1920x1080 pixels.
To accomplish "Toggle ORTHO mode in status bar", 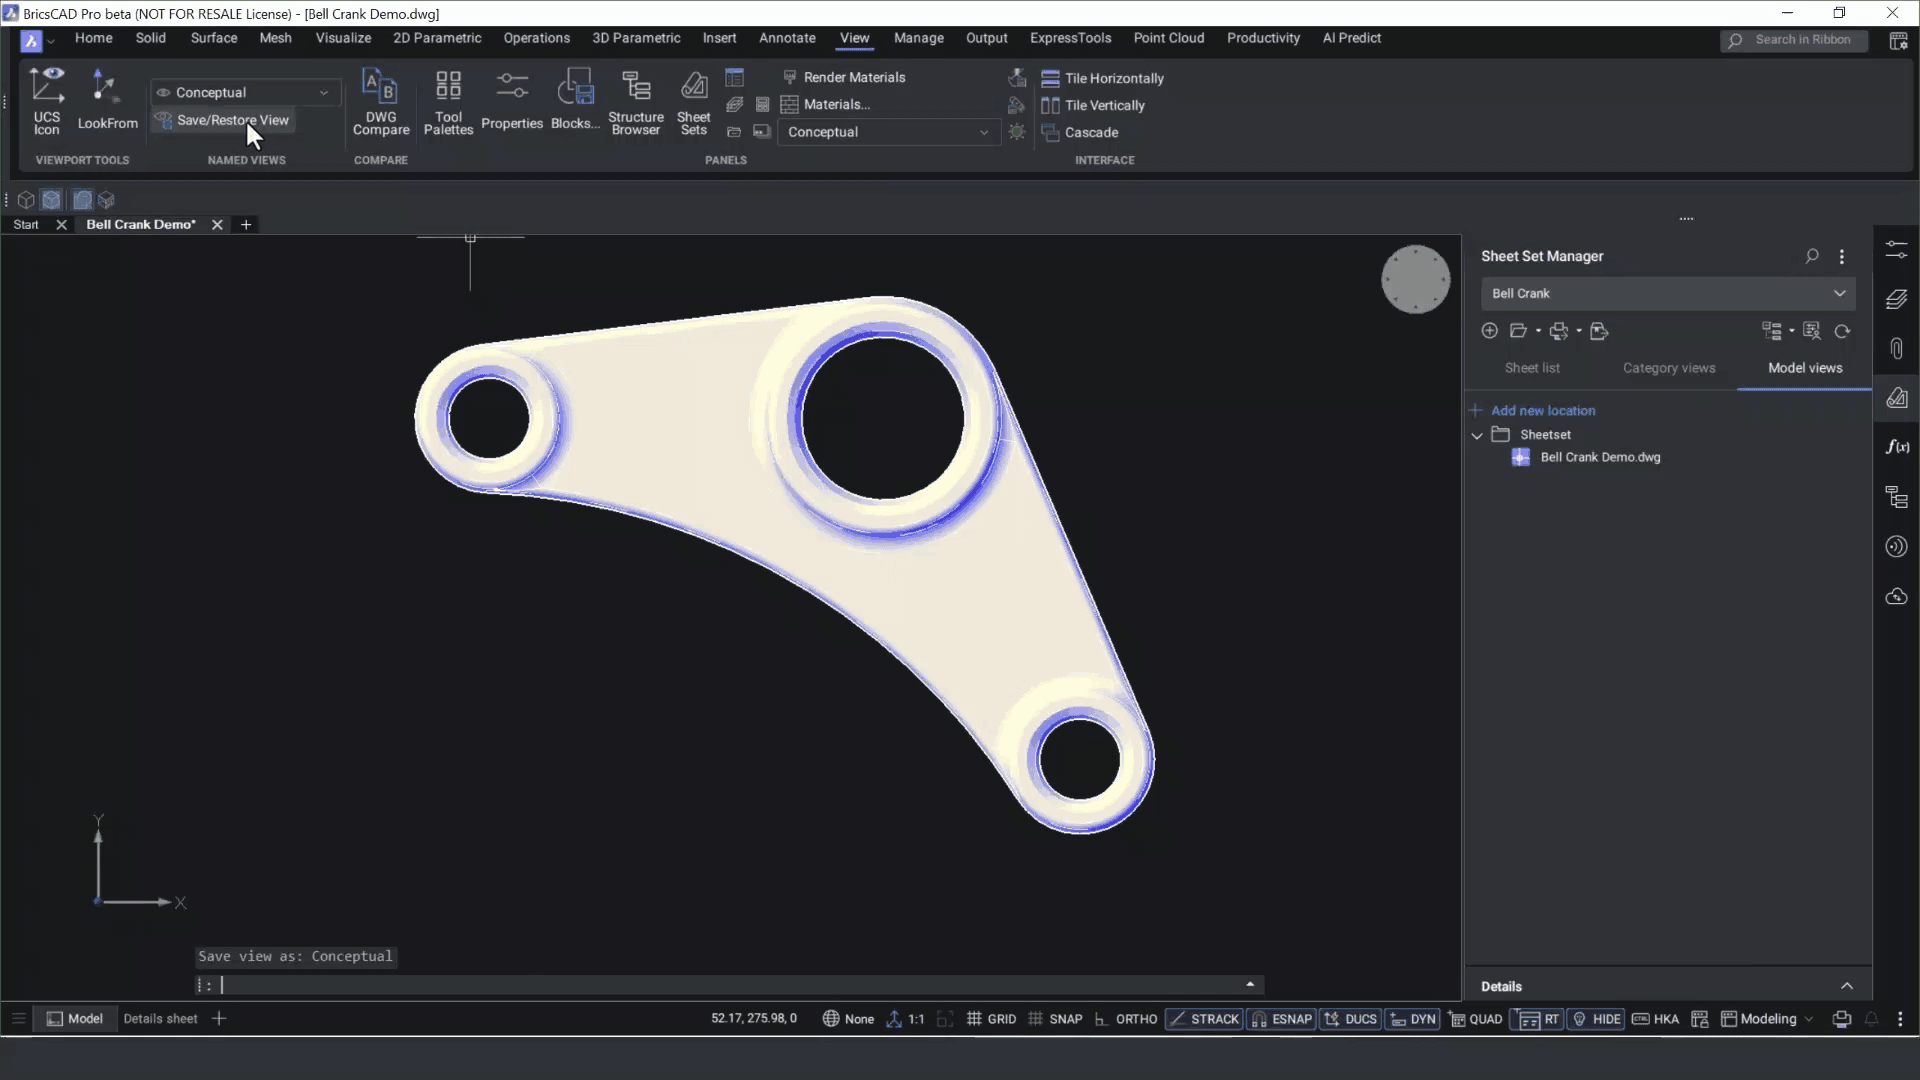I will 1126,1019.
